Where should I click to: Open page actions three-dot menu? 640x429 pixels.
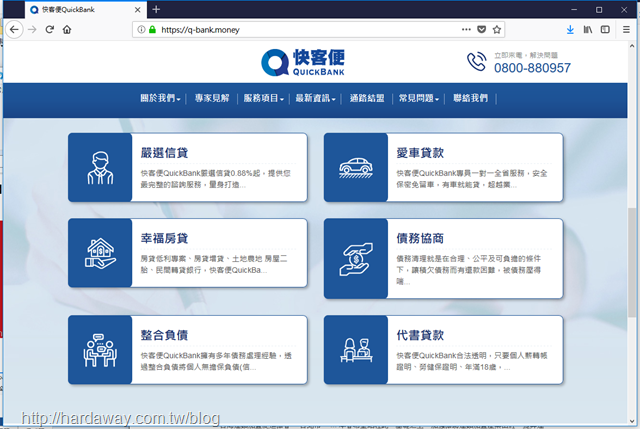click(x=466, y=29)
